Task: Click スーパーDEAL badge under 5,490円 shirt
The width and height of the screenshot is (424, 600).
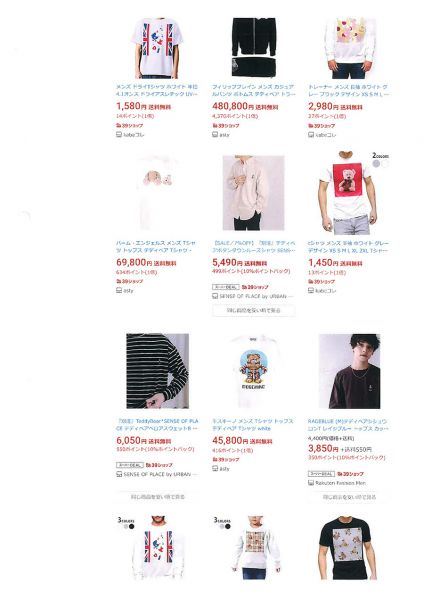Action: pos(226,287)
